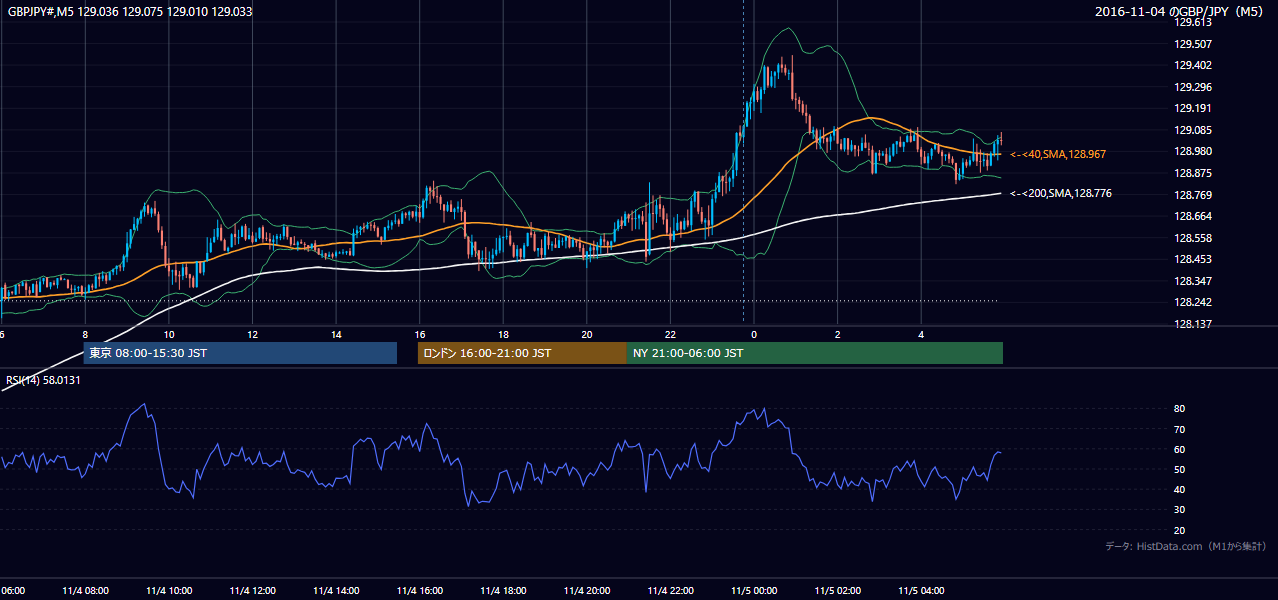
Task: Click the 11/4 16:00 time label
Action: click(x=420, y=591)
